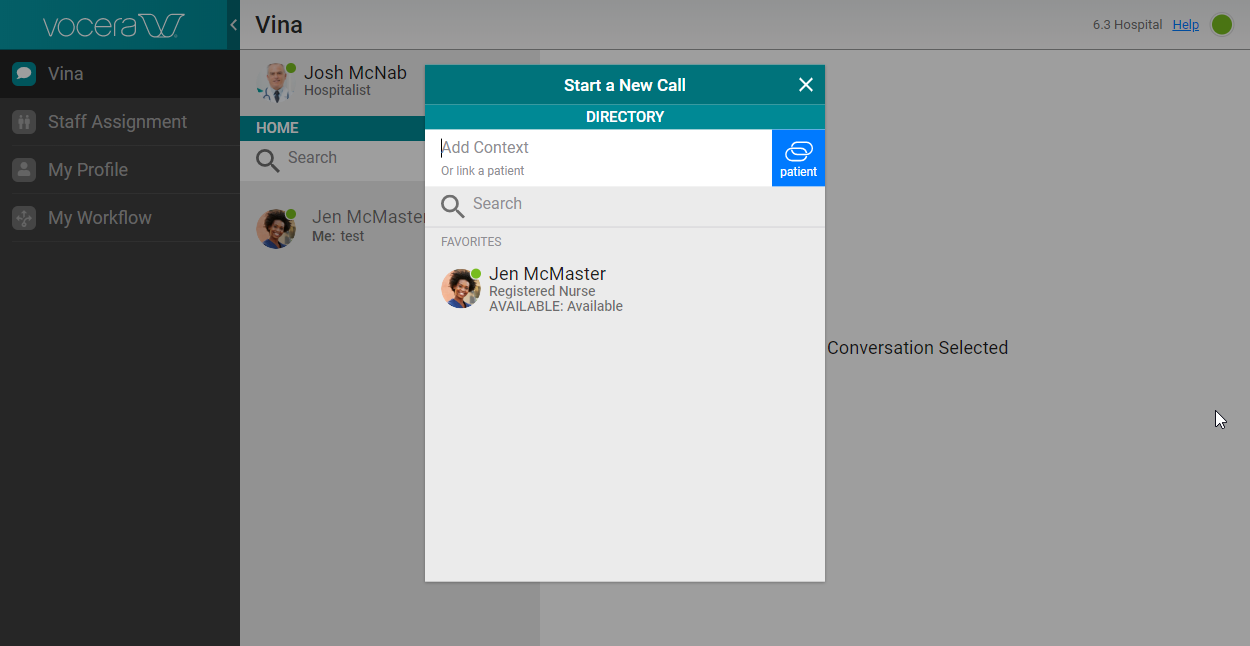This screenshot has height=646, width=1250.
Task: Click the Staff Assignment sidebar icon
Action: (x=24, y=122)
